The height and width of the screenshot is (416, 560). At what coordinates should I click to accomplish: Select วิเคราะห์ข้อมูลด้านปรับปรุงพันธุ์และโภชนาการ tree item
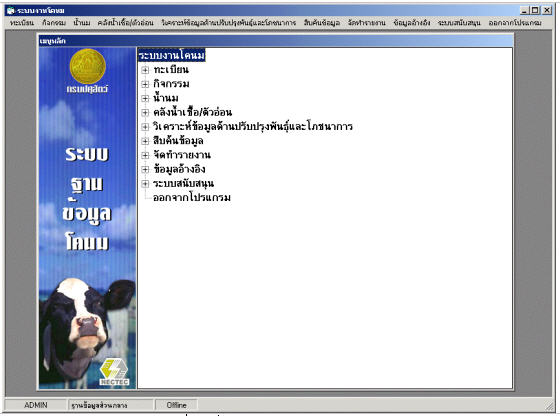point(253,126)
